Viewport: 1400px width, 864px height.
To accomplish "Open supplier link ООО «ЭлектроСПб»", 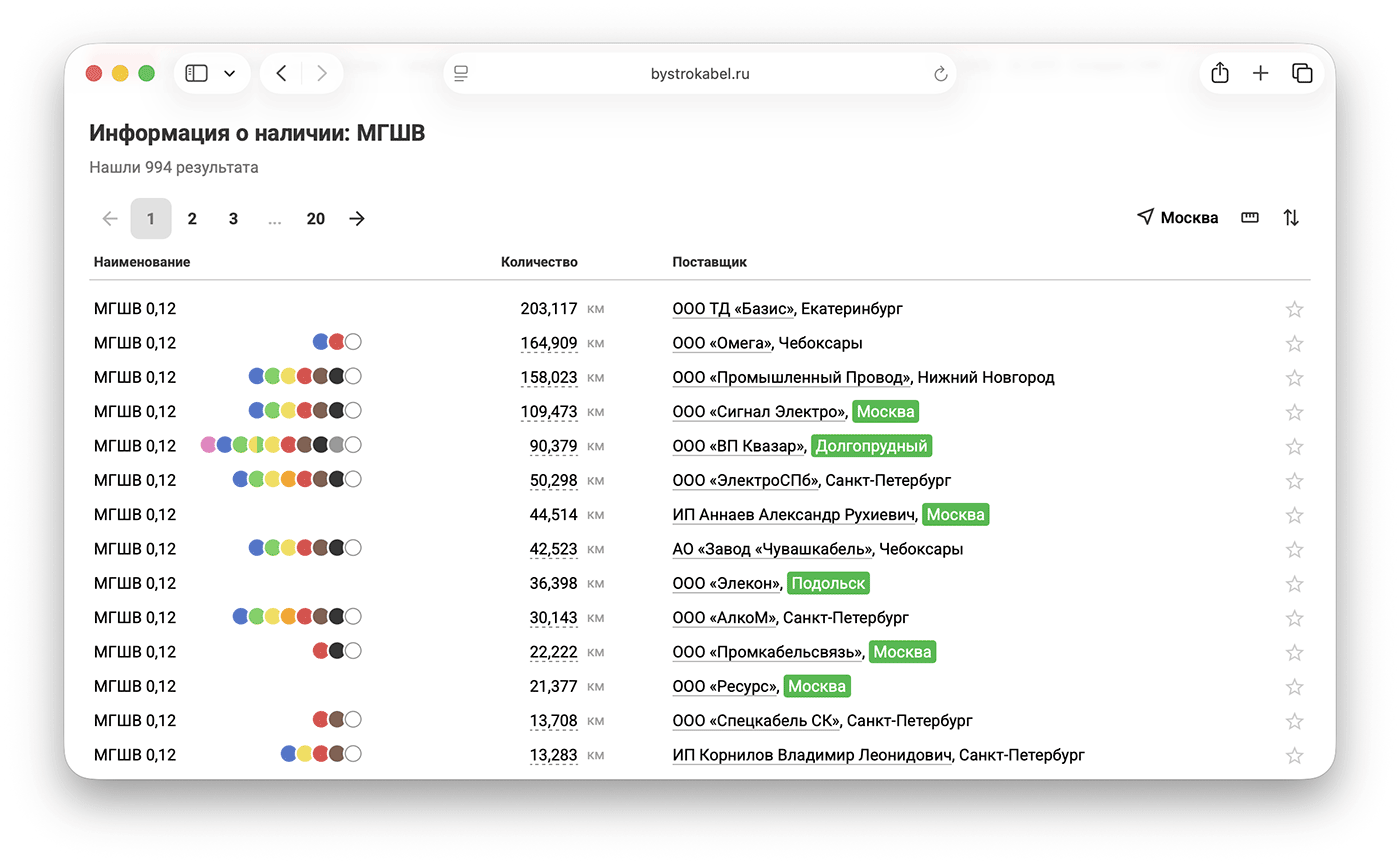I will coord(747,481).
